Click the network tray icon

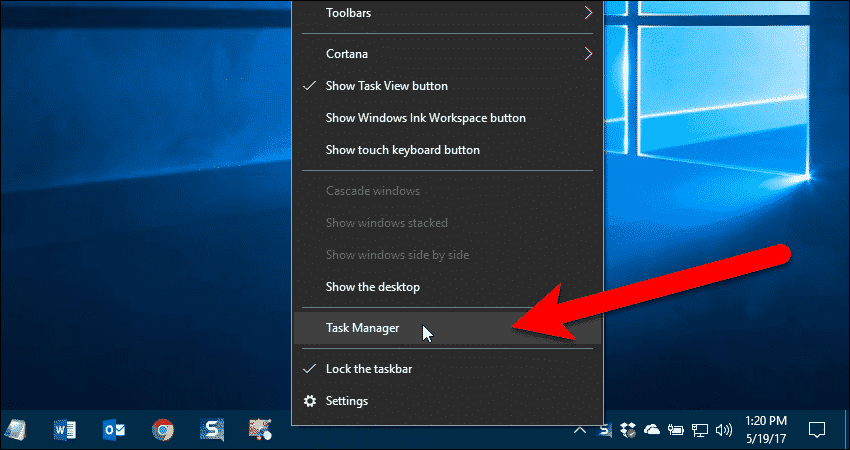pos(699,430)
